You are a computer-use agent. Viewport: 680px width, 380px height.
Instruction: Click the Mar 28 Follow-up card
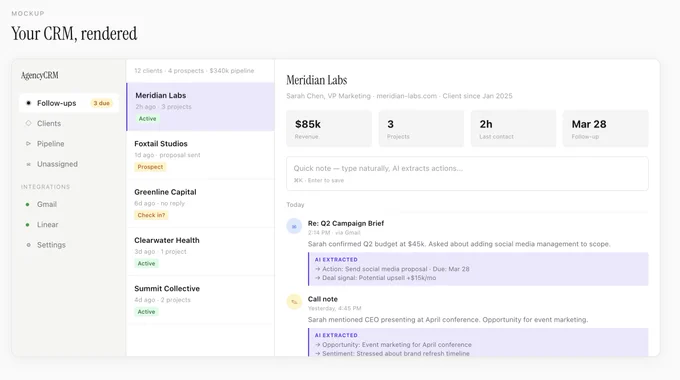pos(606,128)
